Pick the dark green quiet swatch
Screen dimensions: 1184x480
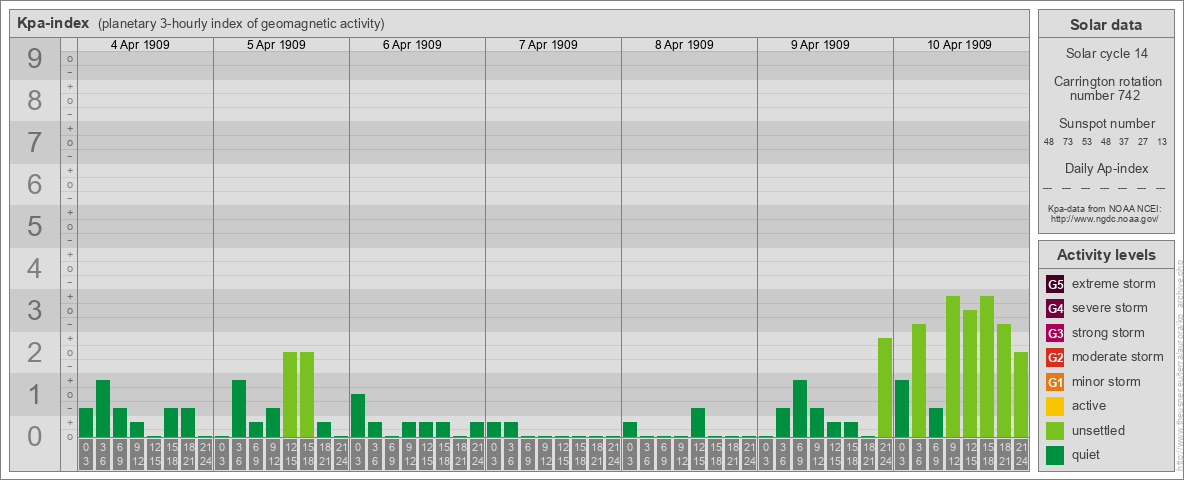tap(1055, 455)
